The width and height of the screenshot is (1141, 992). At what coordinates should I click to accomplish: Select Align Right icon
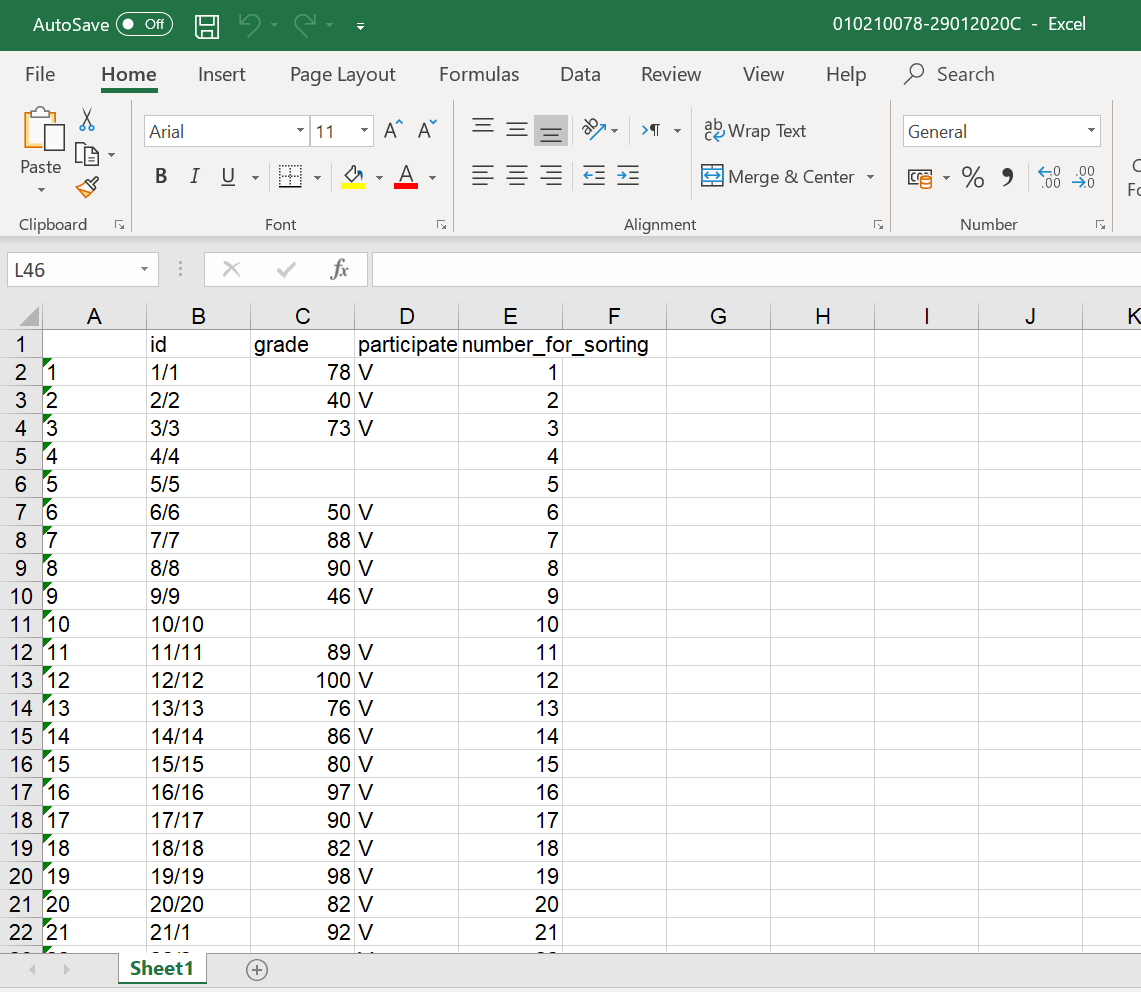click(551, 175)
